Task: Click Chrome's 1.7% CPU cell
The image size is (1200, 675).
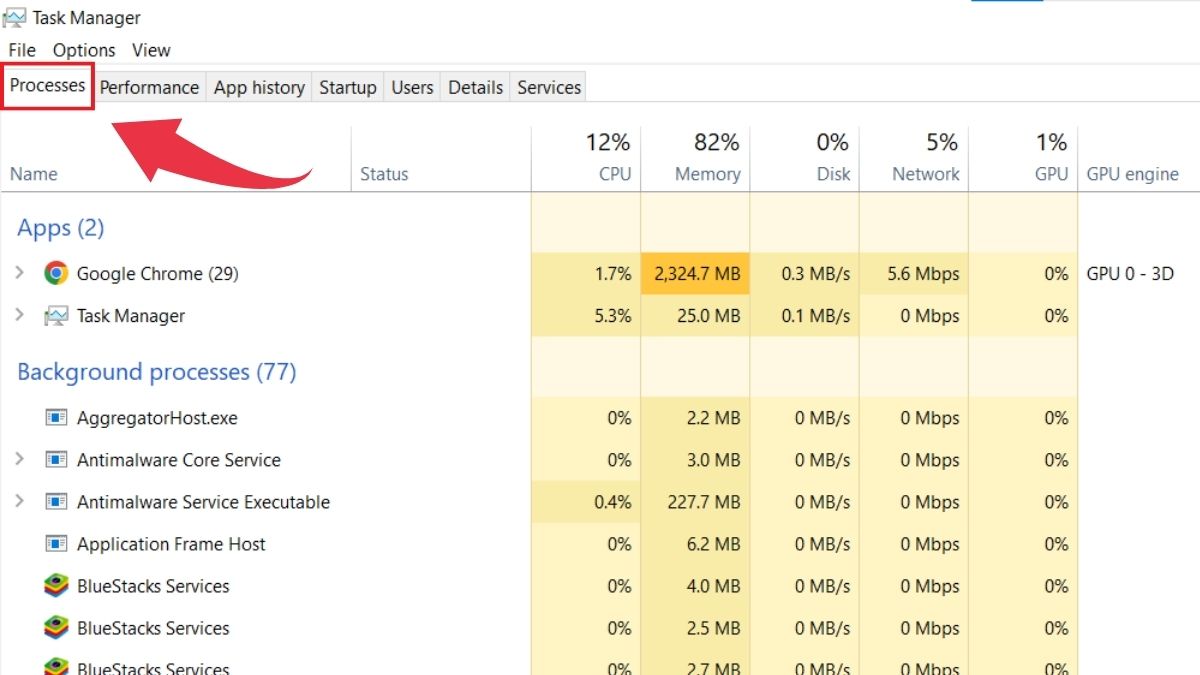Action: tap(586, 273)
